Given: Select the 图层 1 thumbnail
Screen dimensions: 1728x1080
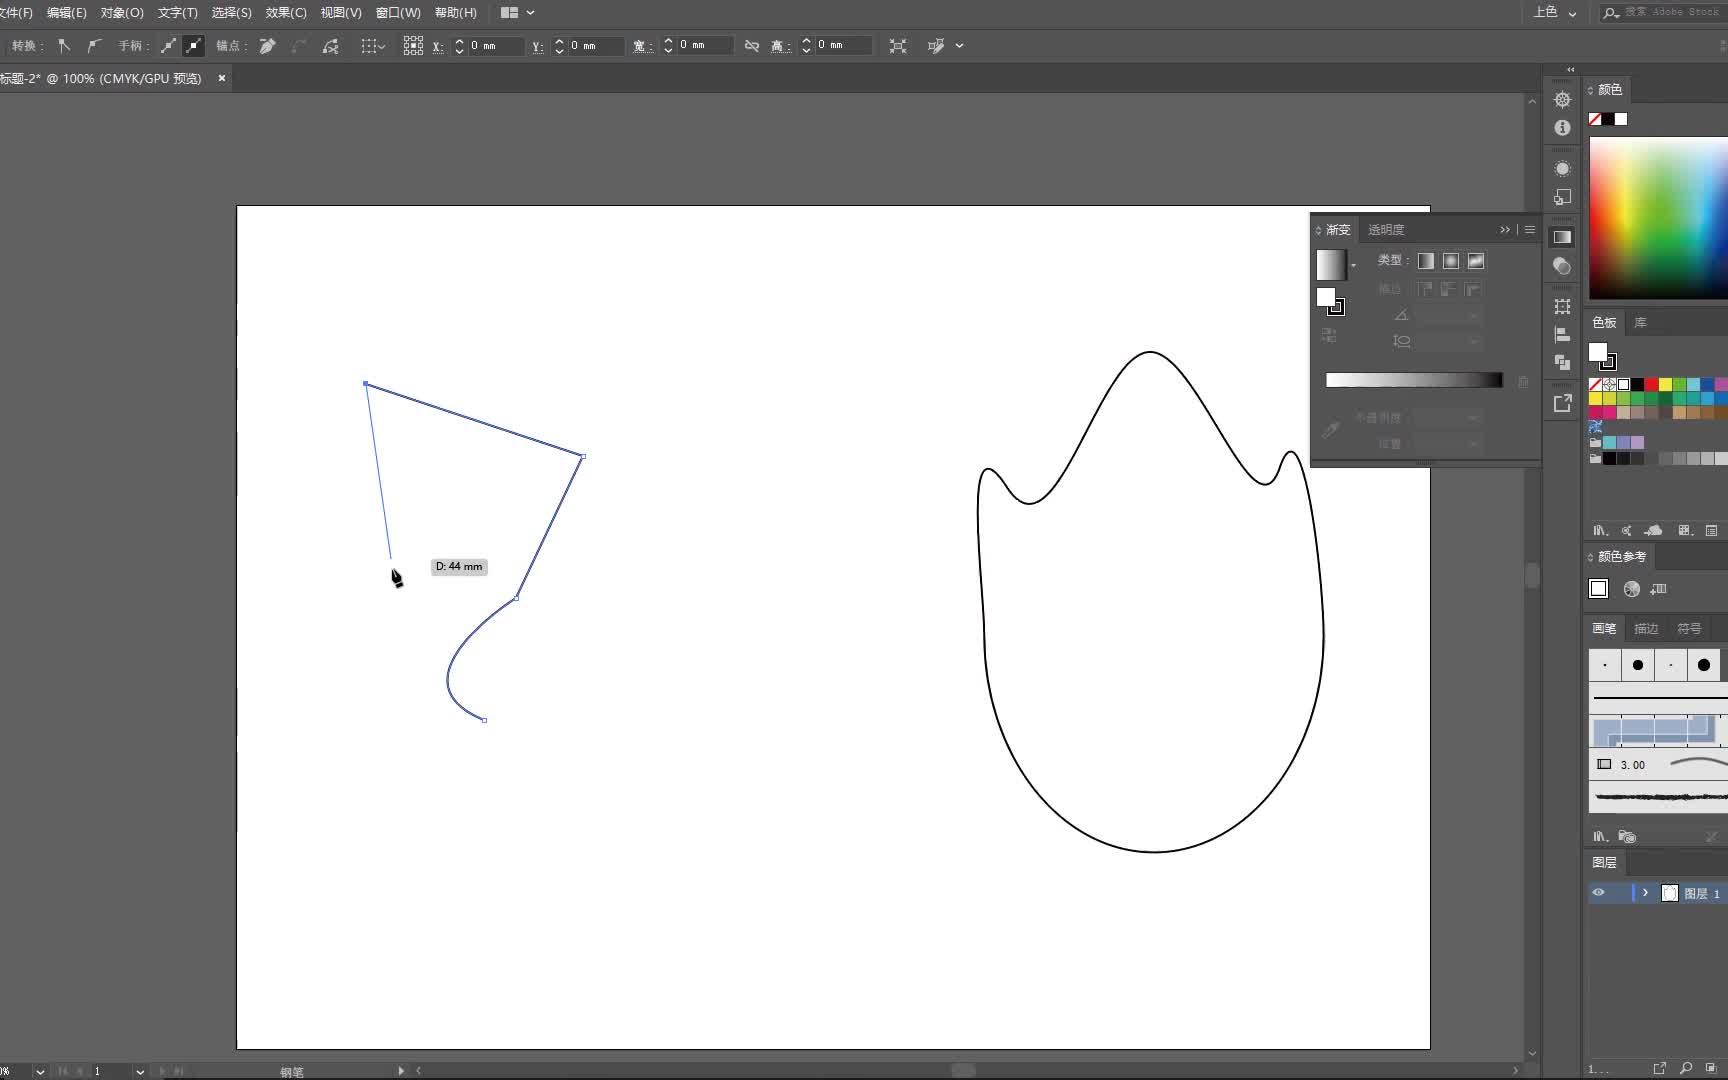Looking at the screenshot, I should 1669,893.
